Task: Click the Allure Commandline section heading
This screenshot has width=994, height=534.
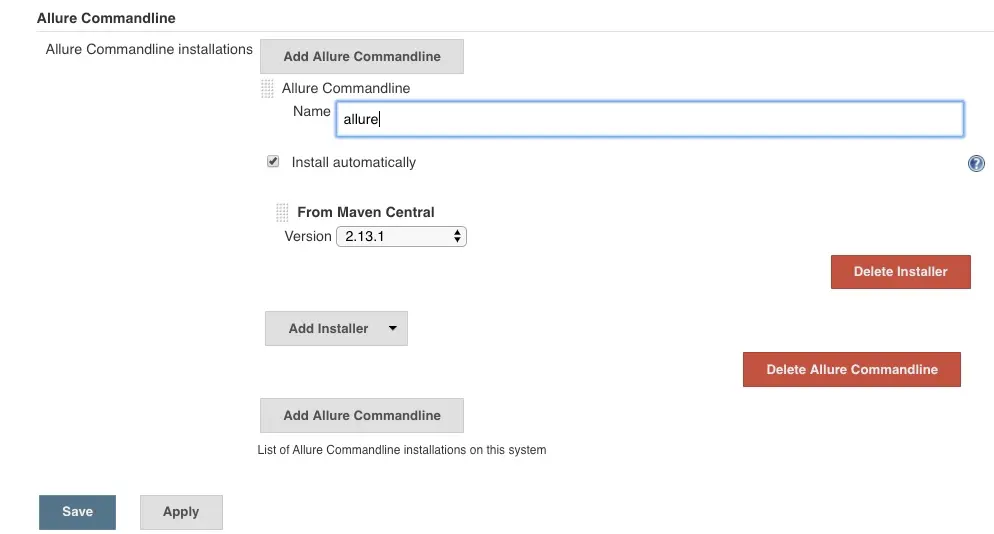Action: (x=106, y=18)
